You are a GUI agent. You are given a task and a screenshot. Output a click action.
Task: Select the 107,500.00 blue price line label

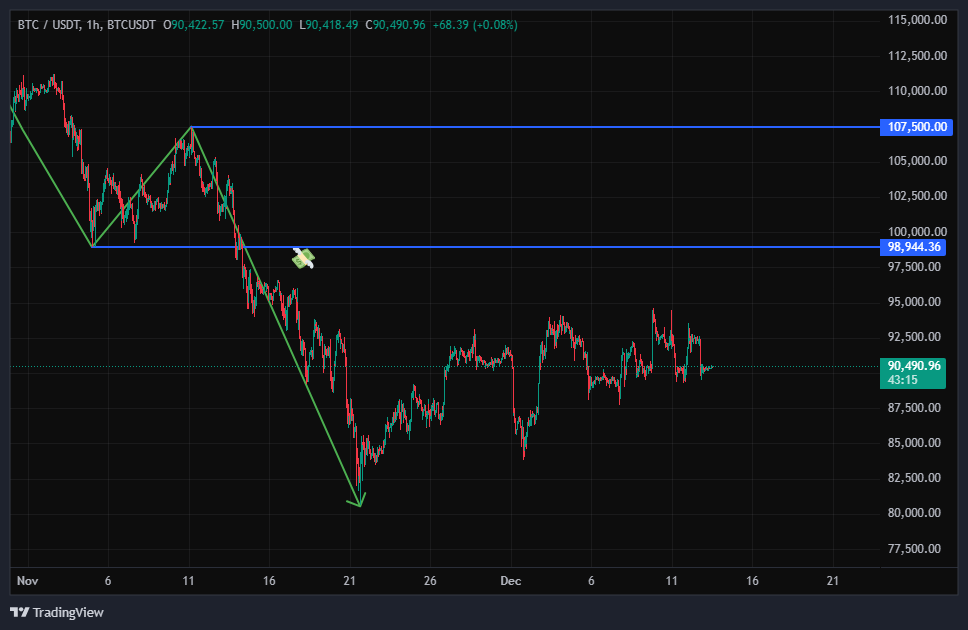tap(915, 127)
